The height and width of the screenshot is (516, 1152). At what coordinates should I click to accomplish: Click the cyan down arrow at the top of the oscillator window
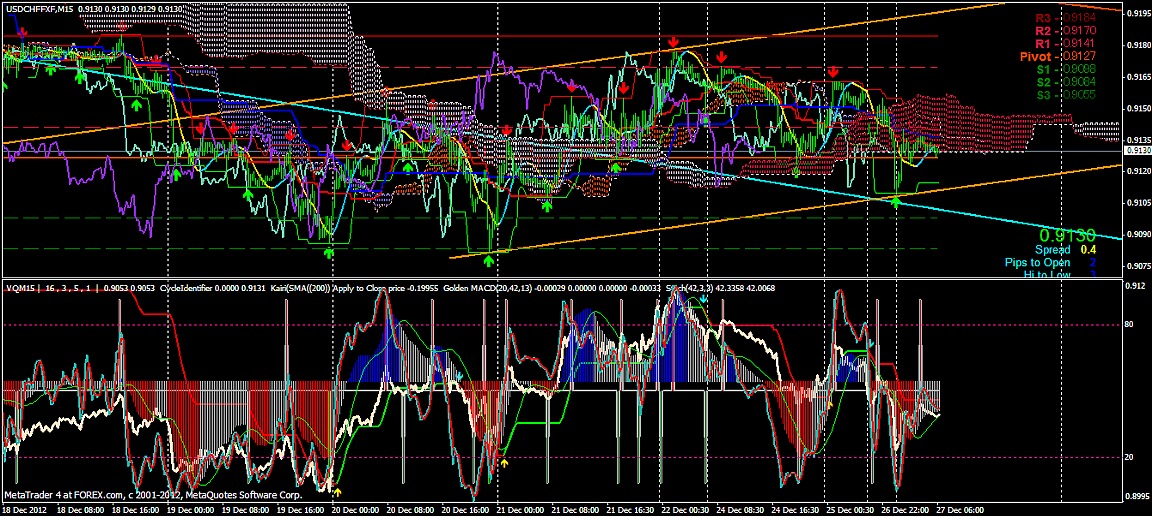click(x=704, y=298)
